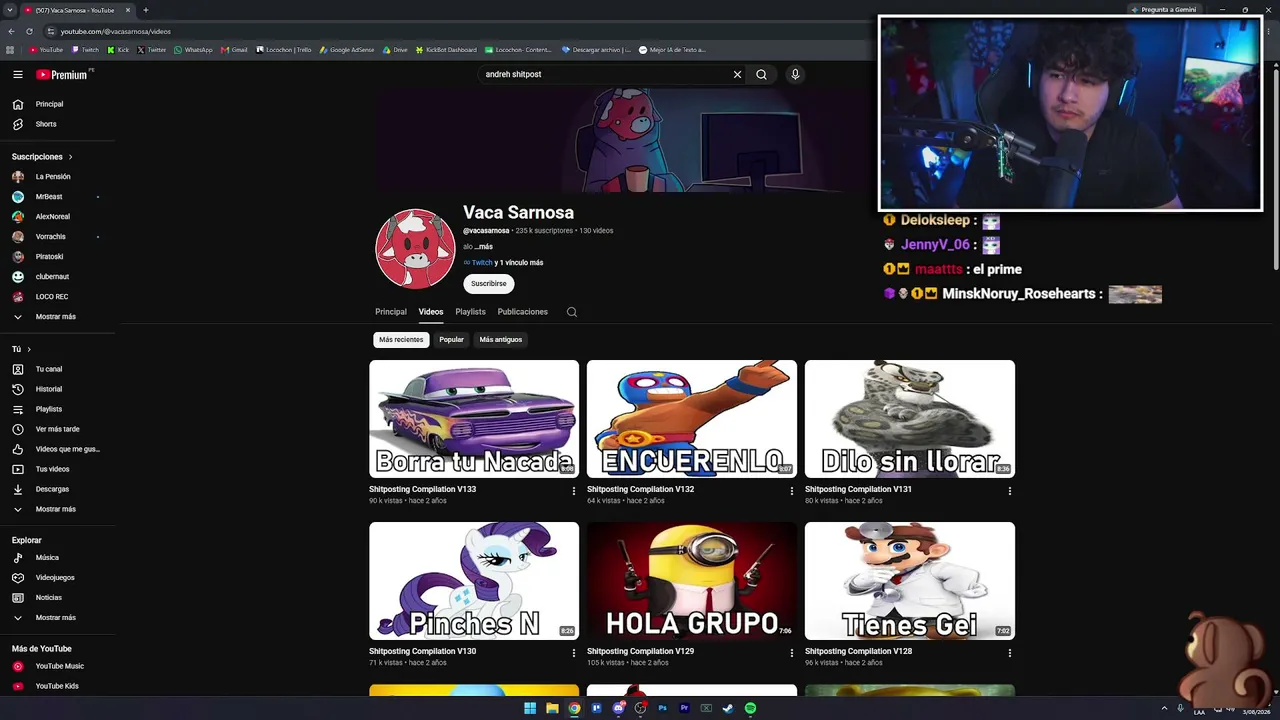Open options menu for Compilation V131
The height and width of the screenshot is (720, 1280).
1010,491
